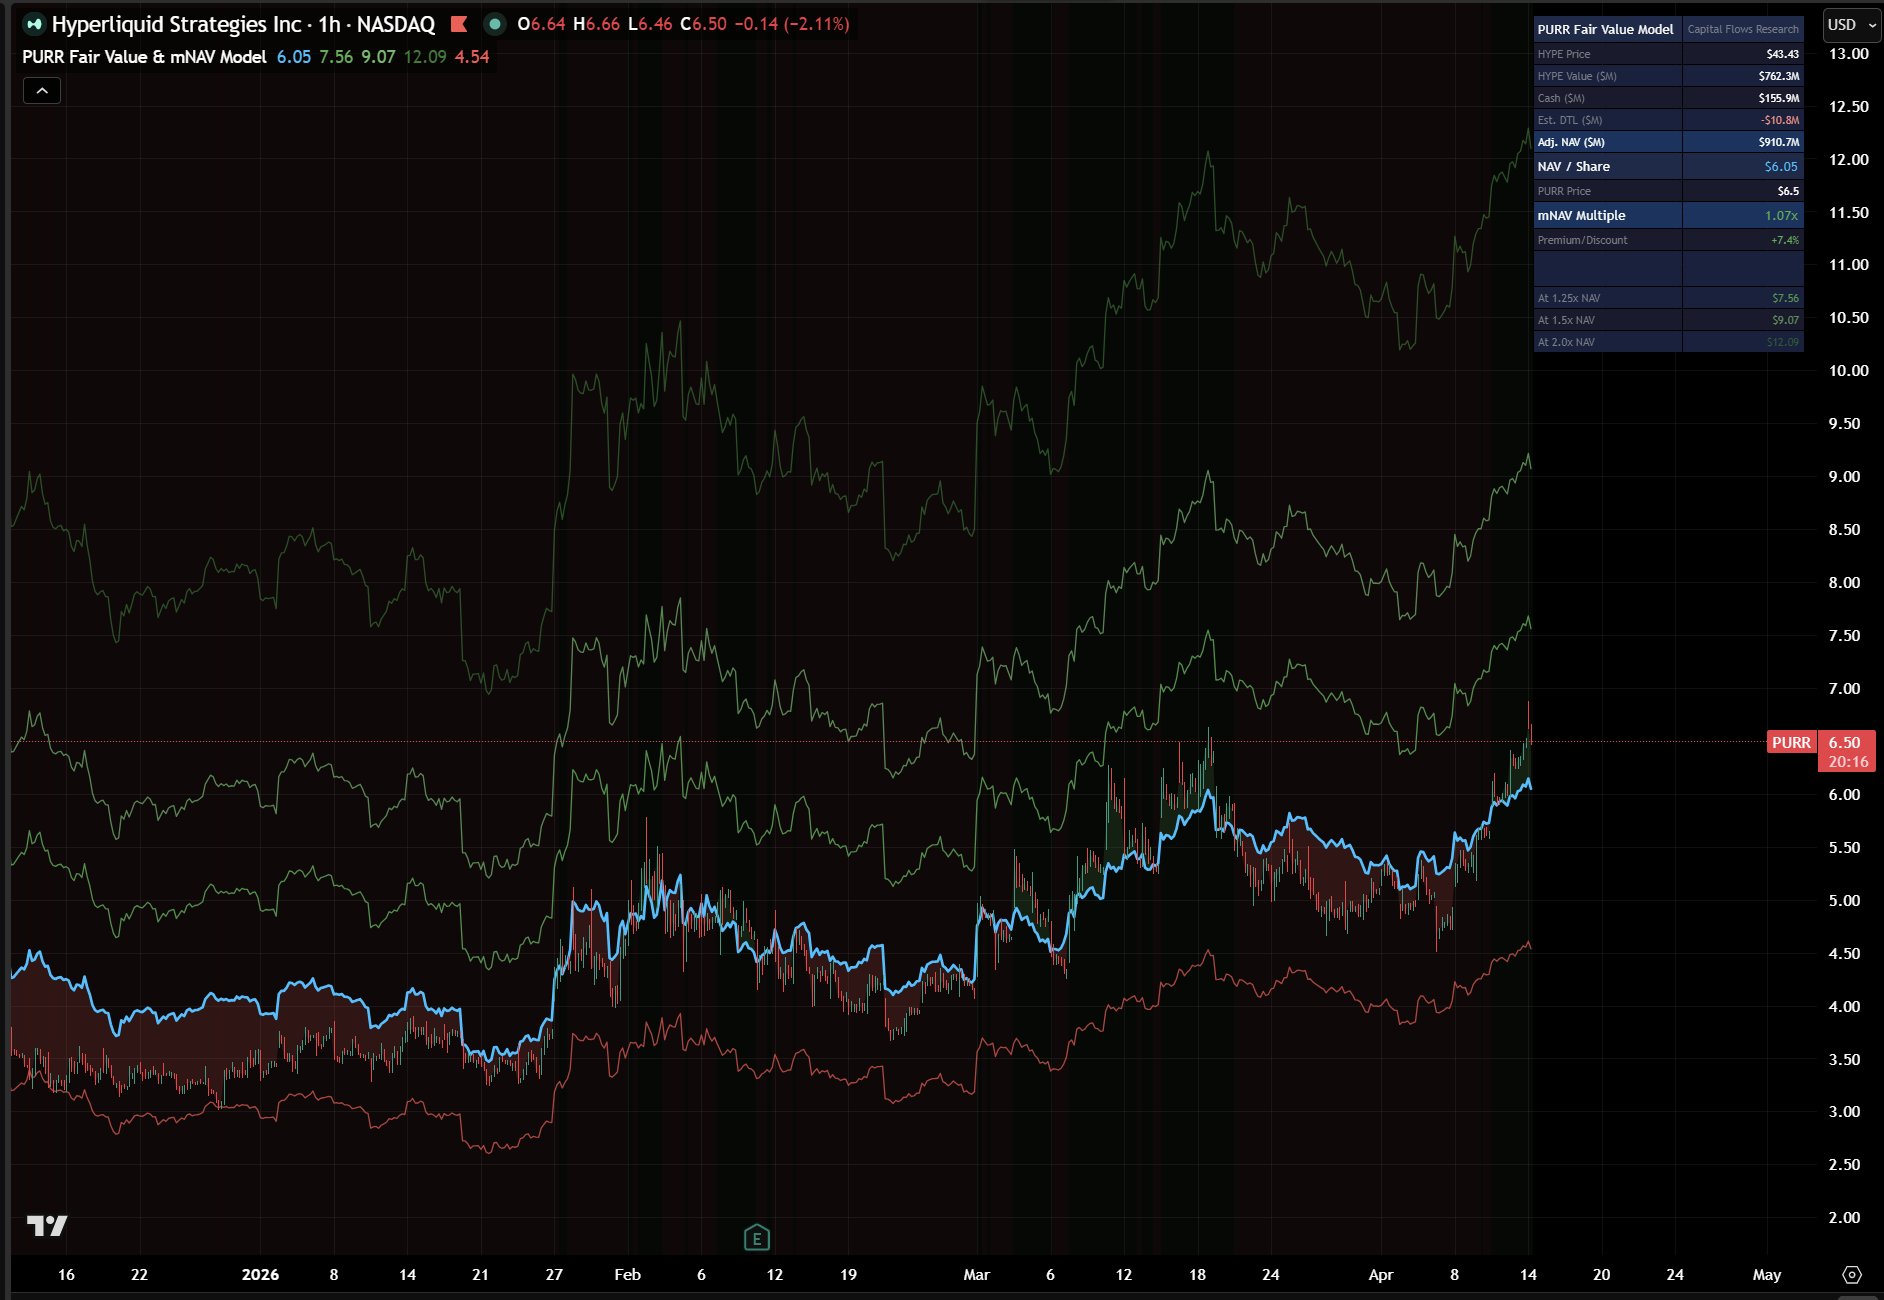Image resolution: width=1884 pixels, height=1300 pixels.
Task: Click the 'Cash ($M)' table label
Action: click(x=1561, y=98)
